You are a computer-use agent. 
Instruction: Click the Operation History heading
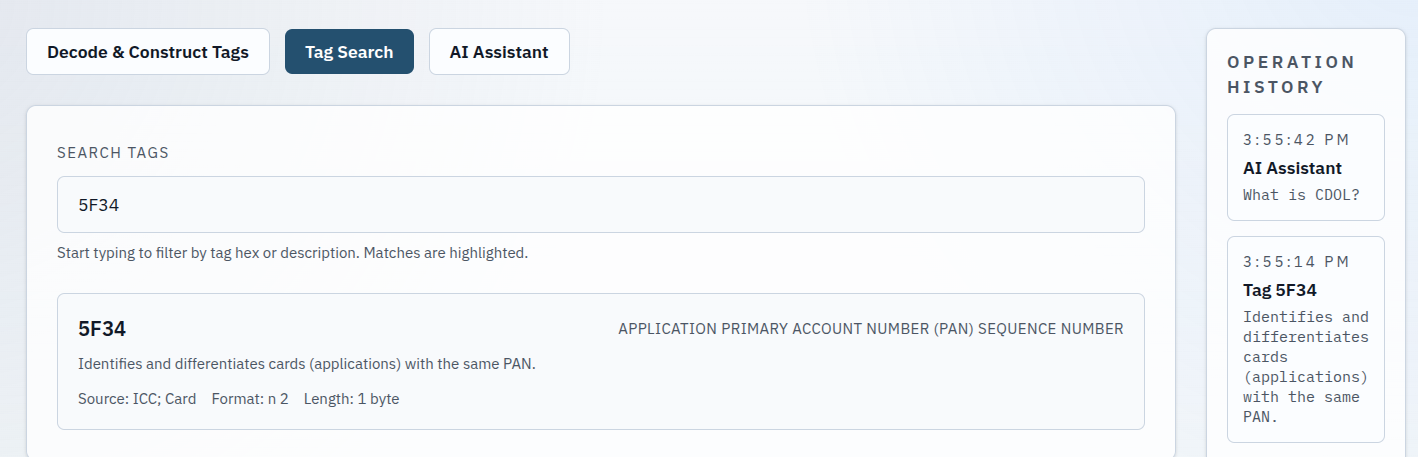tap(1291, 75)
